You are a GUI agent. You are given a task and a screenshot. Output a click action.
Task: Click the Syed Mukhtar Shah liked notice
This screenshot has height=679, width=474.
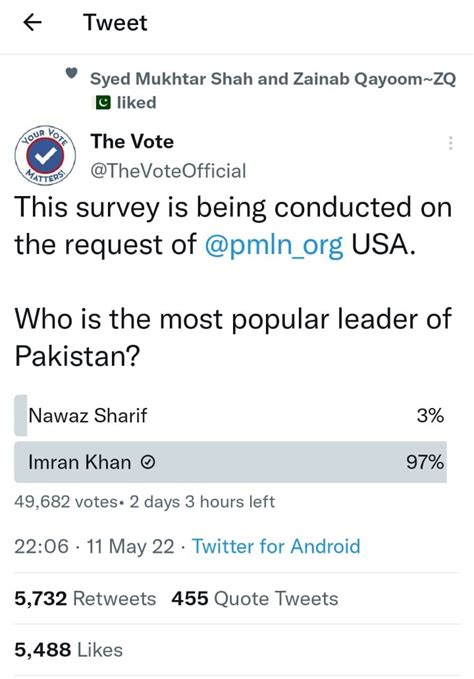click(273, 91)
